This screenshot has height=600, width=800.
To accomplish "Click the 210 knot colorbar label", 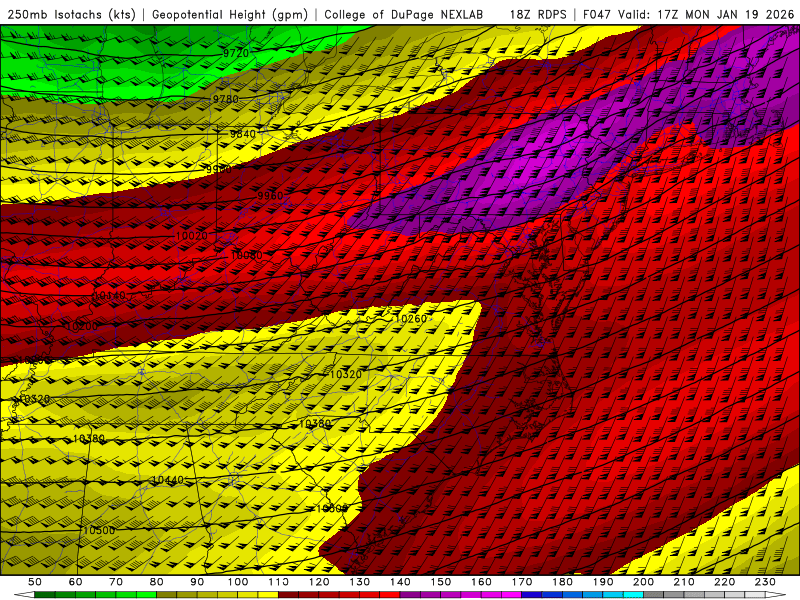I will tap(684, 582).
